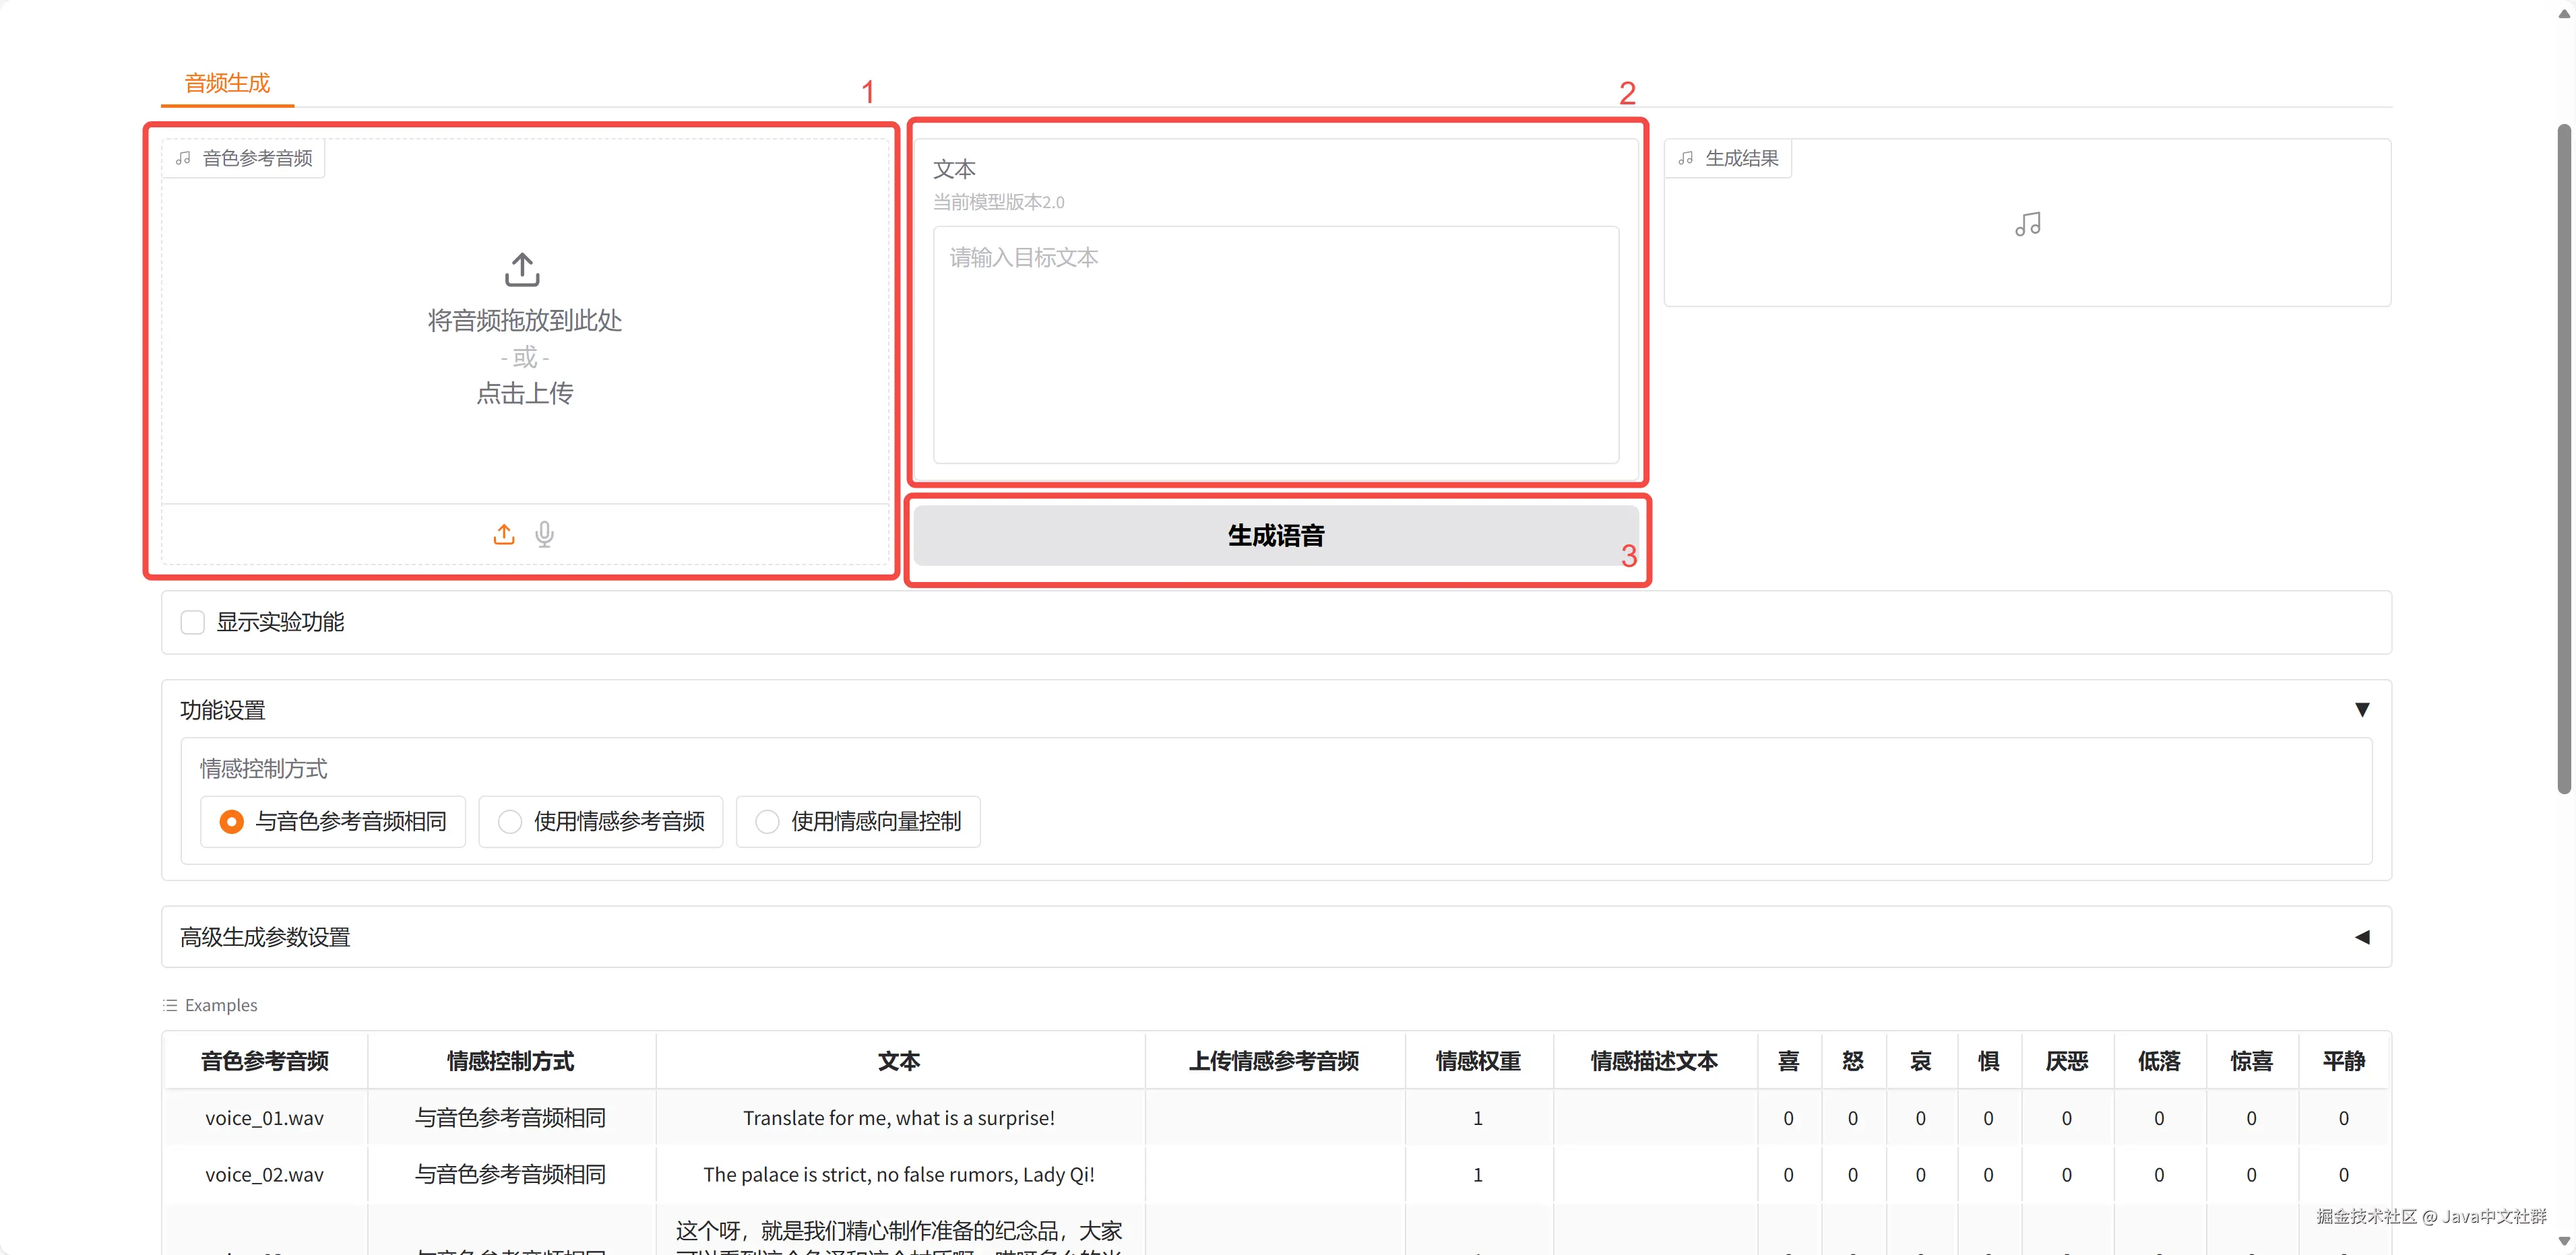The width and height of the screenshot is (2576, 1255).
Task: Select the voice_01.wav example row
Action: [x=264, y=1118]
